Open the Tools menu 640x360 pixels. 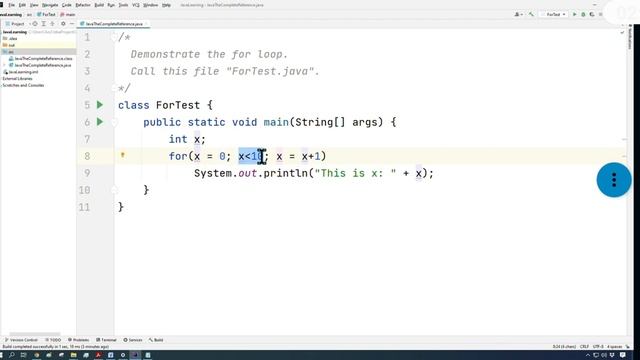[123, 5]
